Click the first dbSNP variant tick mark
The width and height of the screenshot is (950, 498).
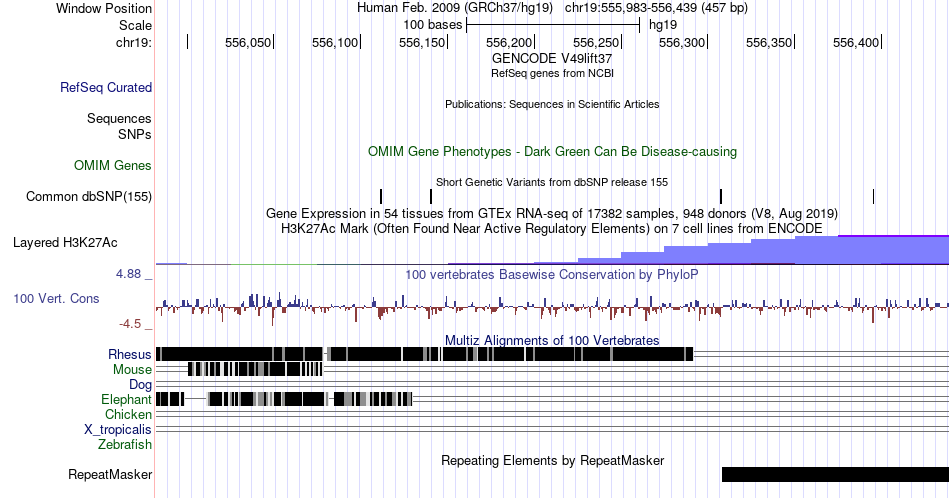point(381,196)
